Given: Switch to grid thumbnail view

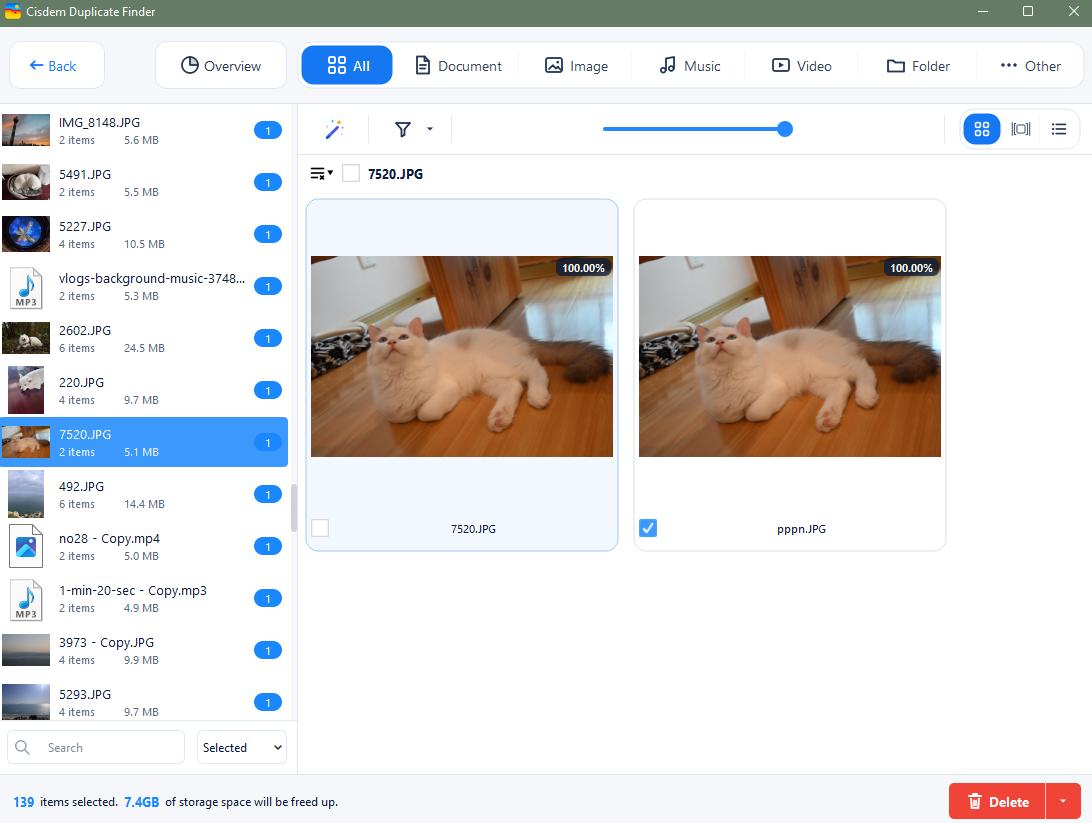Looking at the screenshot, I should 981,130.
